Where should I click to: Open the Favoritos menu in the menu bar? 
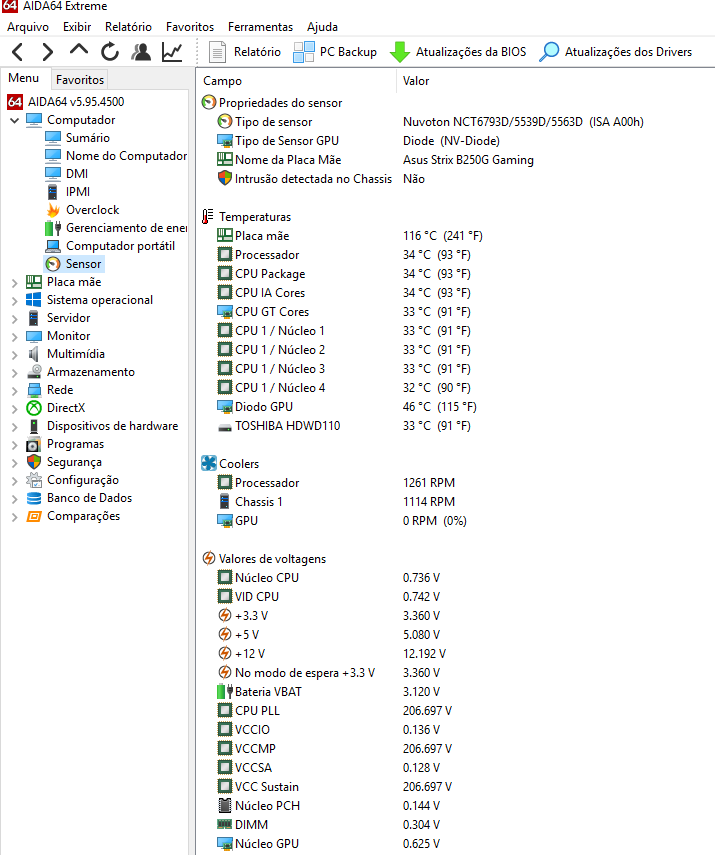pyautogui.click(x=190, y=27)
